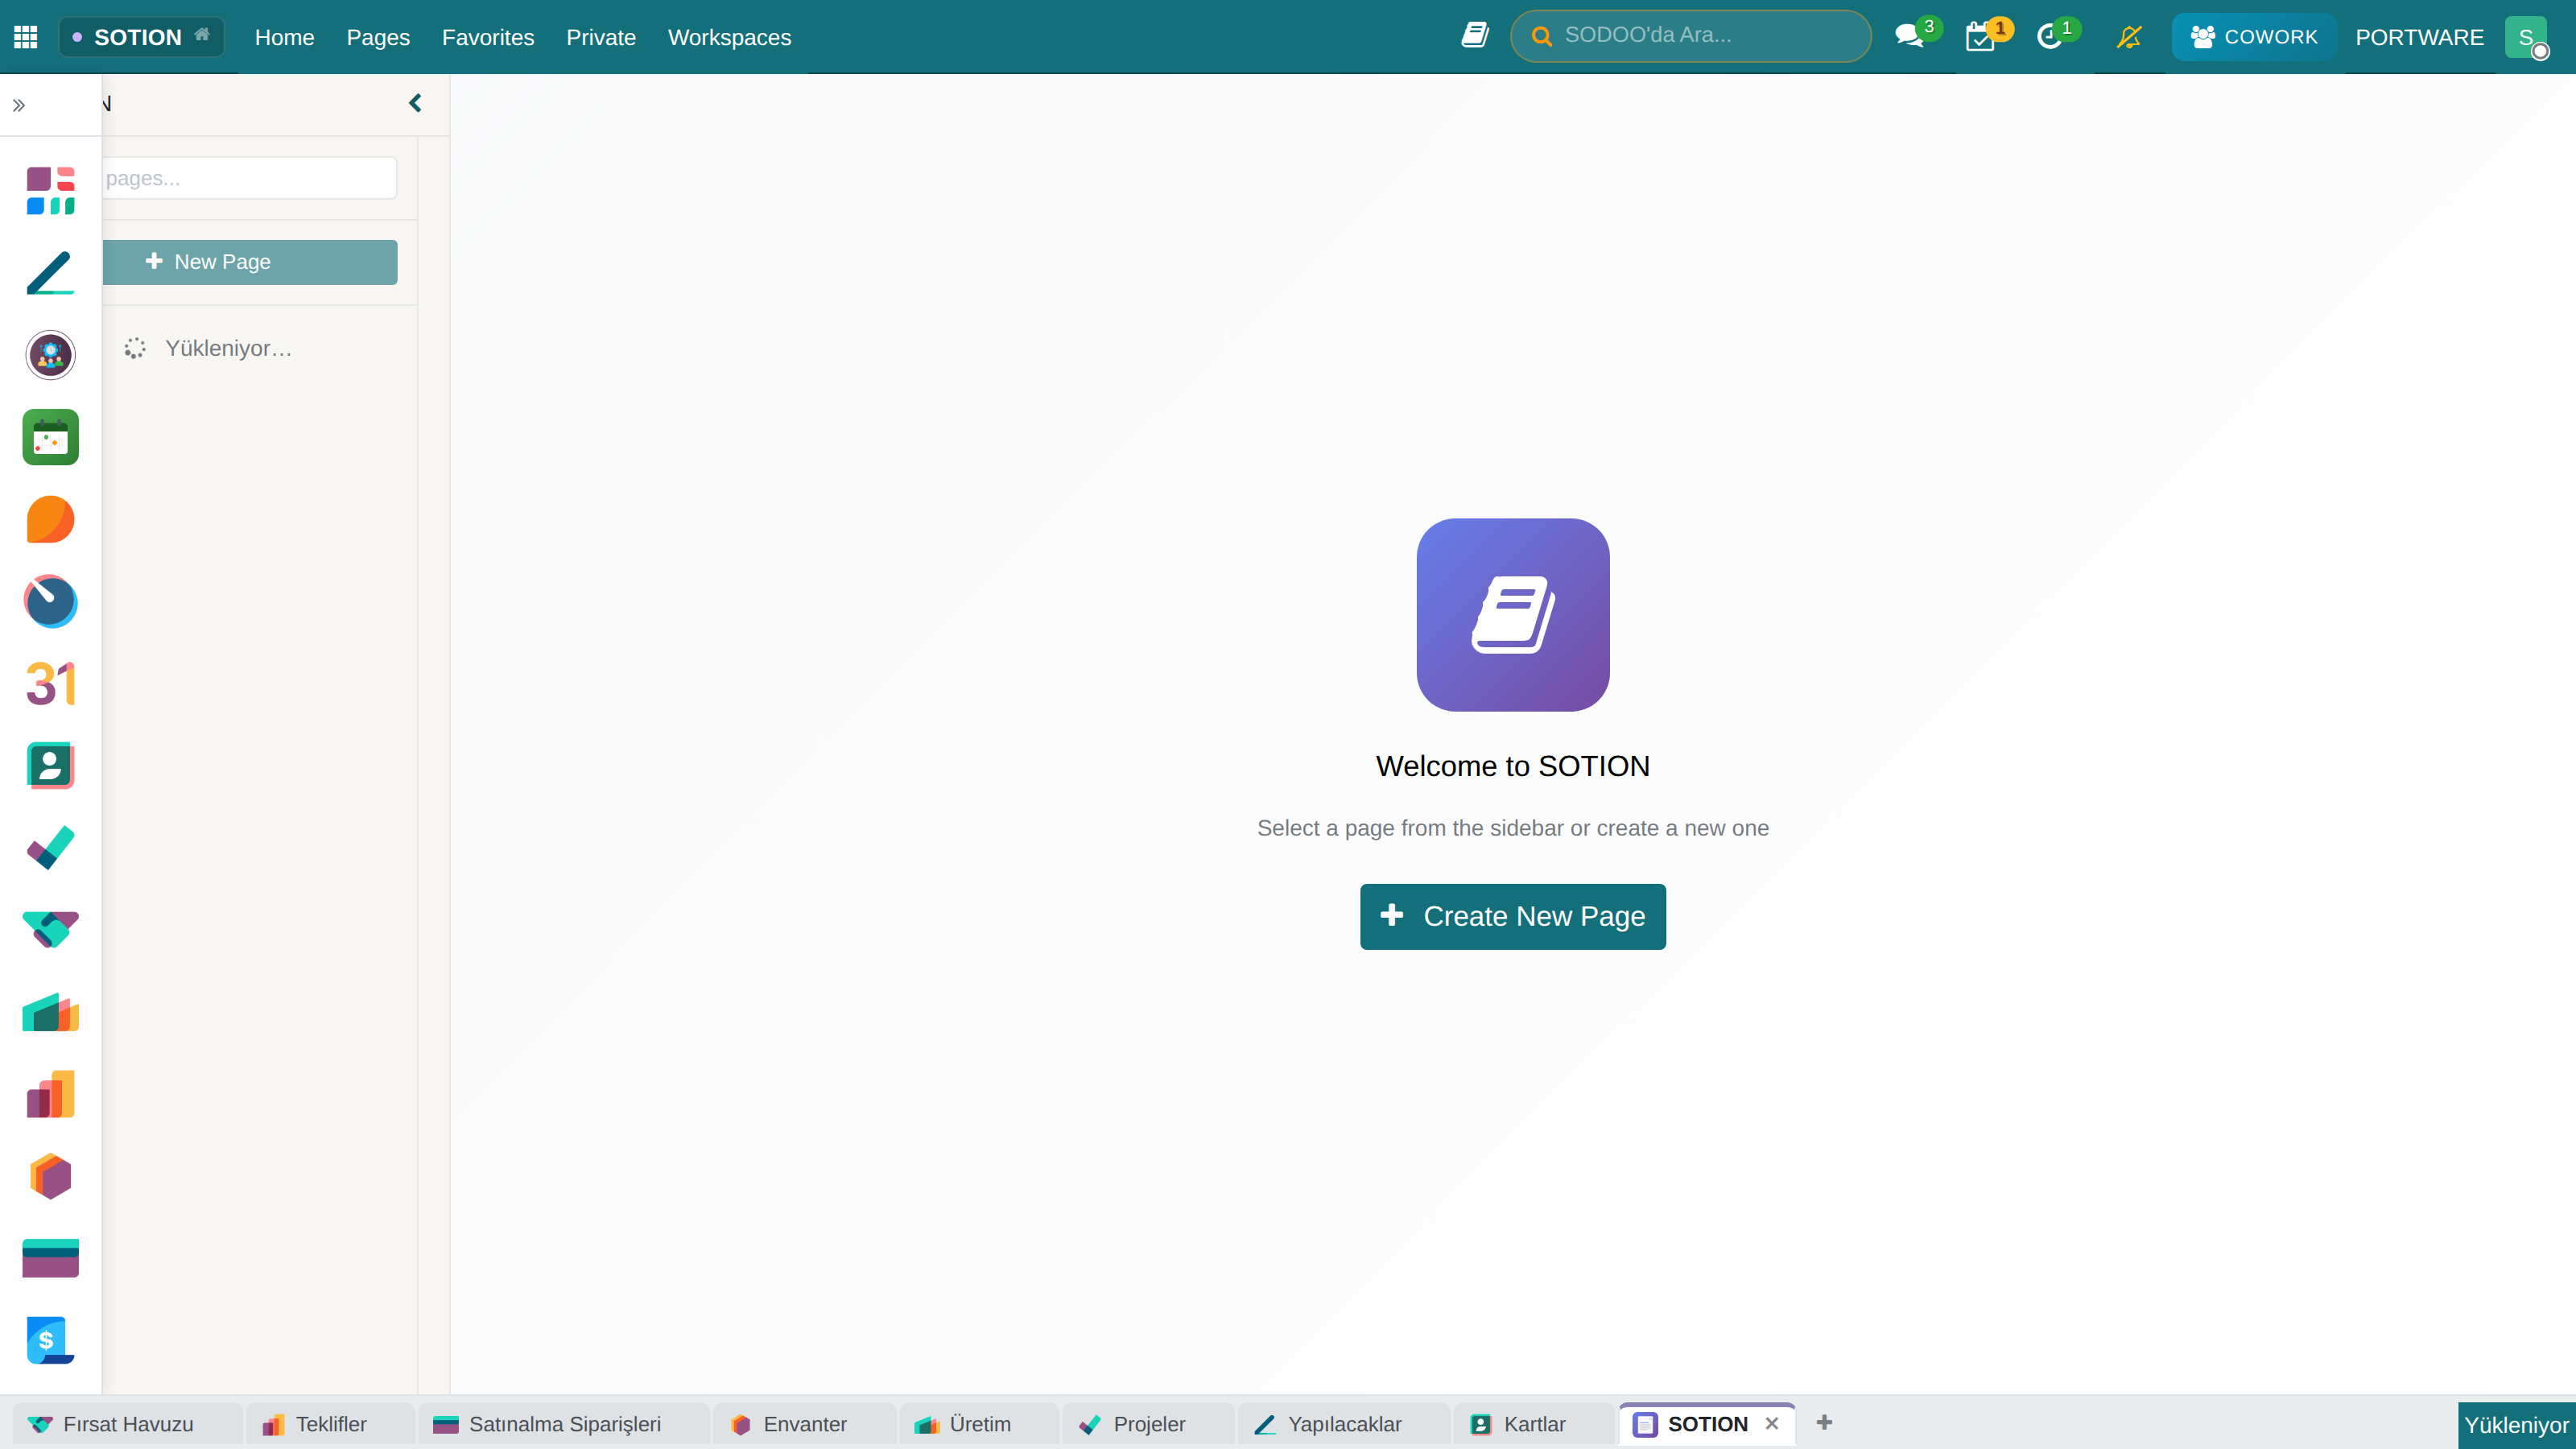This screenshot has height=1449, width=2576.
Task: Open the teal factory manufacturing app
Action: pyautogui.click(x=51, y=1012)
